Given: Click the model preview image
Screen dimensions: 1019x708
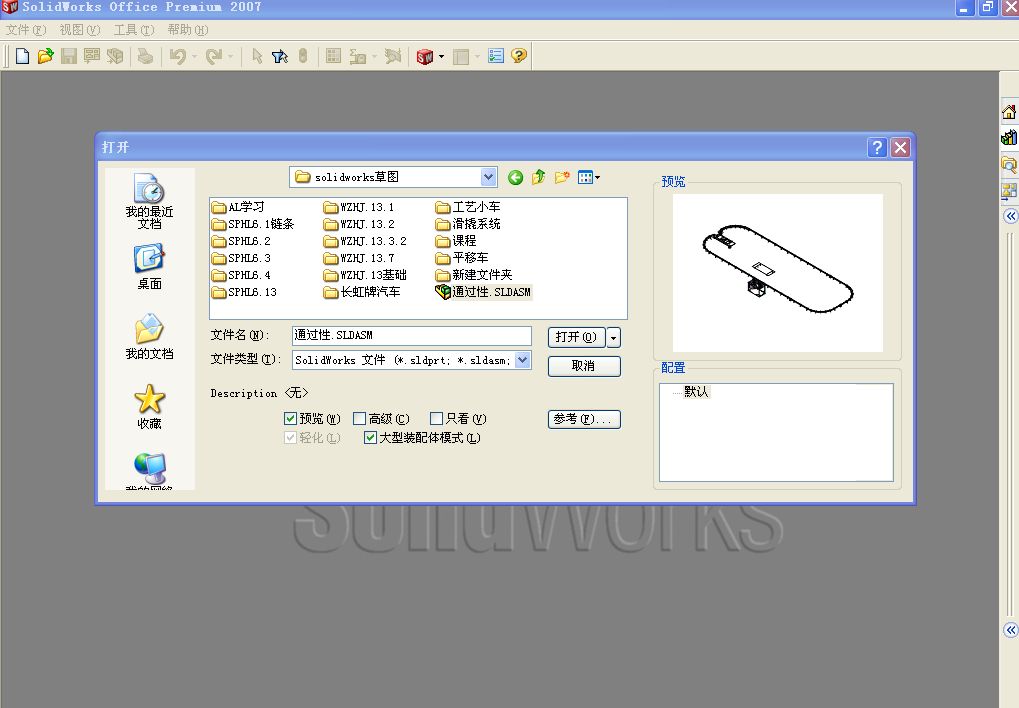Looking at the screenshot, I should [777, 273].
